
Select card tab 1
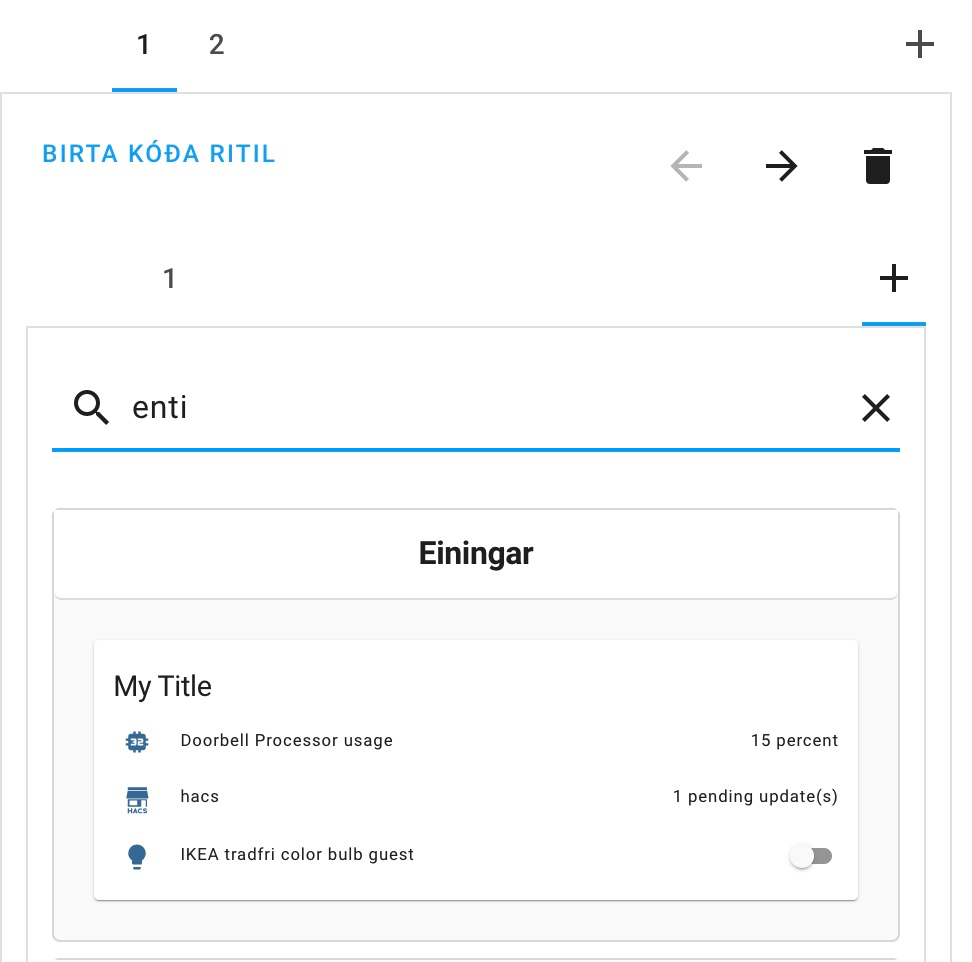169,279
